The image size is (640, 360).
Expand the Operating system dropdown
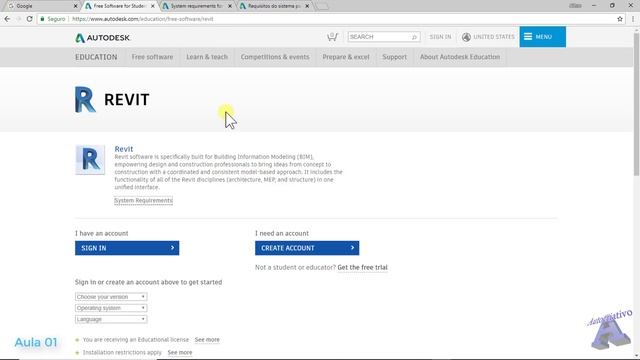click(111, 308)
